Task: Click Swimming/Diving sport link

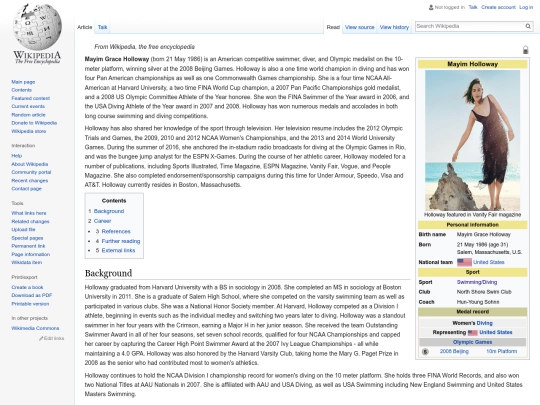Action: (x=477, y=282)
